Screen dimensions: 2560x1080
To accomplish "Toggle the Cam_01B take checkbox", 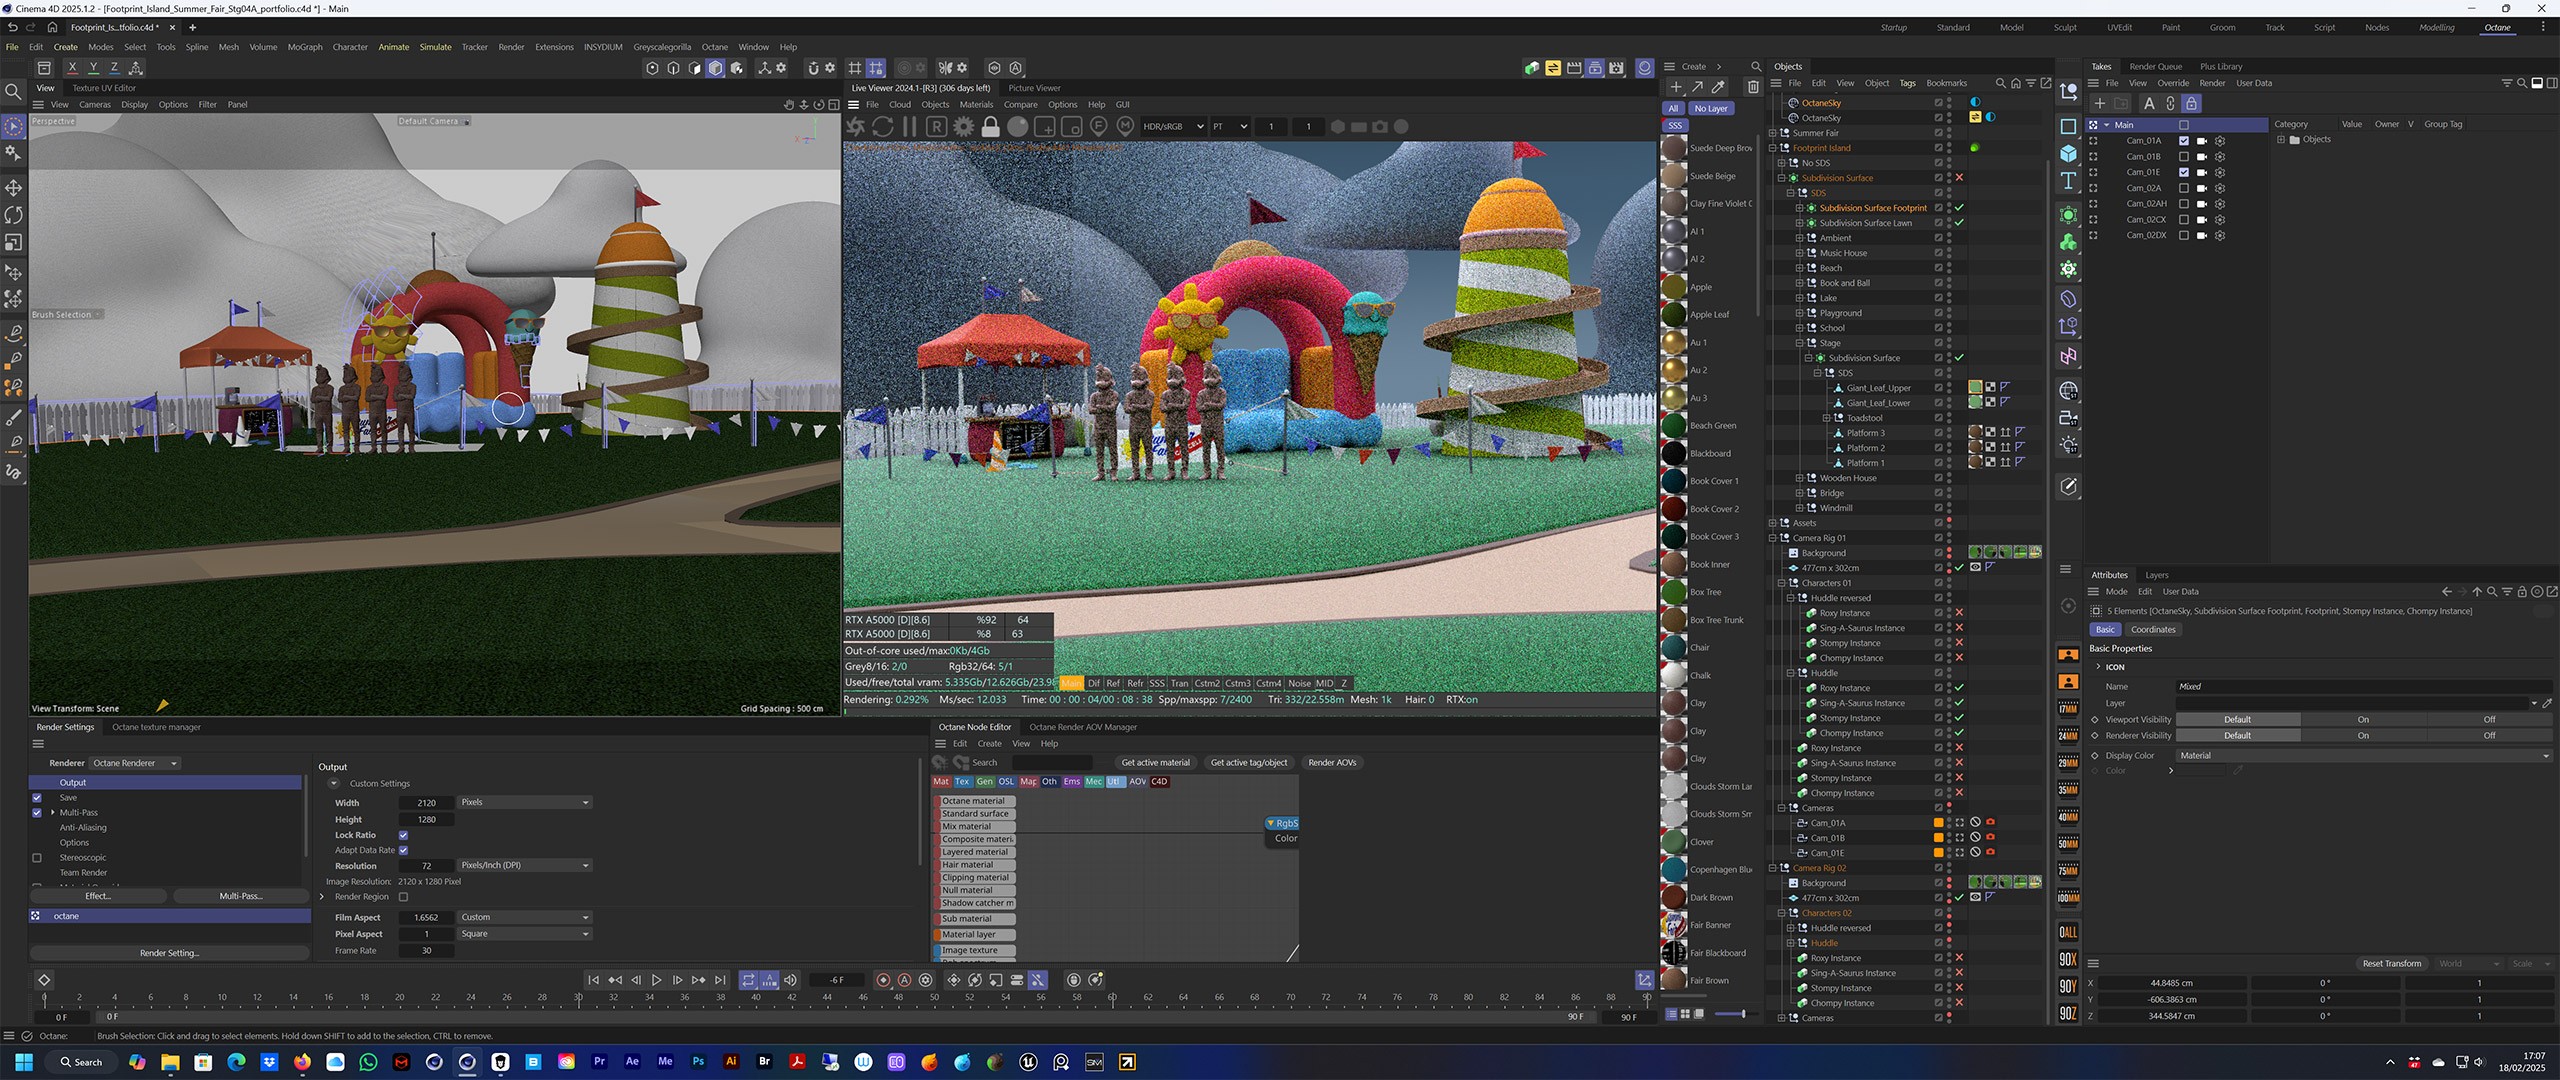I will point(2184,157).
